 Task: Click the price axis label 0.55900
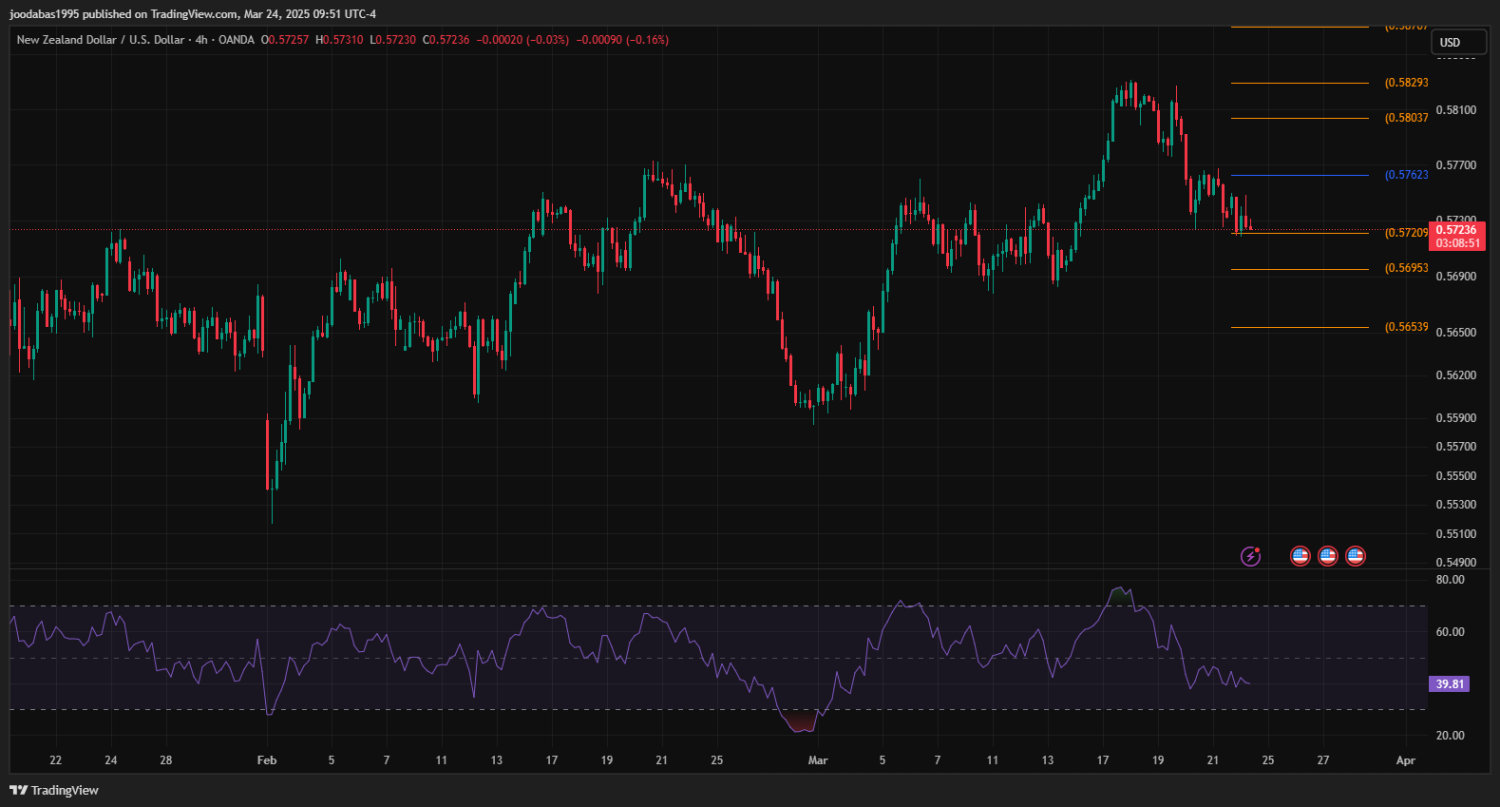(x=1456, y=417)
